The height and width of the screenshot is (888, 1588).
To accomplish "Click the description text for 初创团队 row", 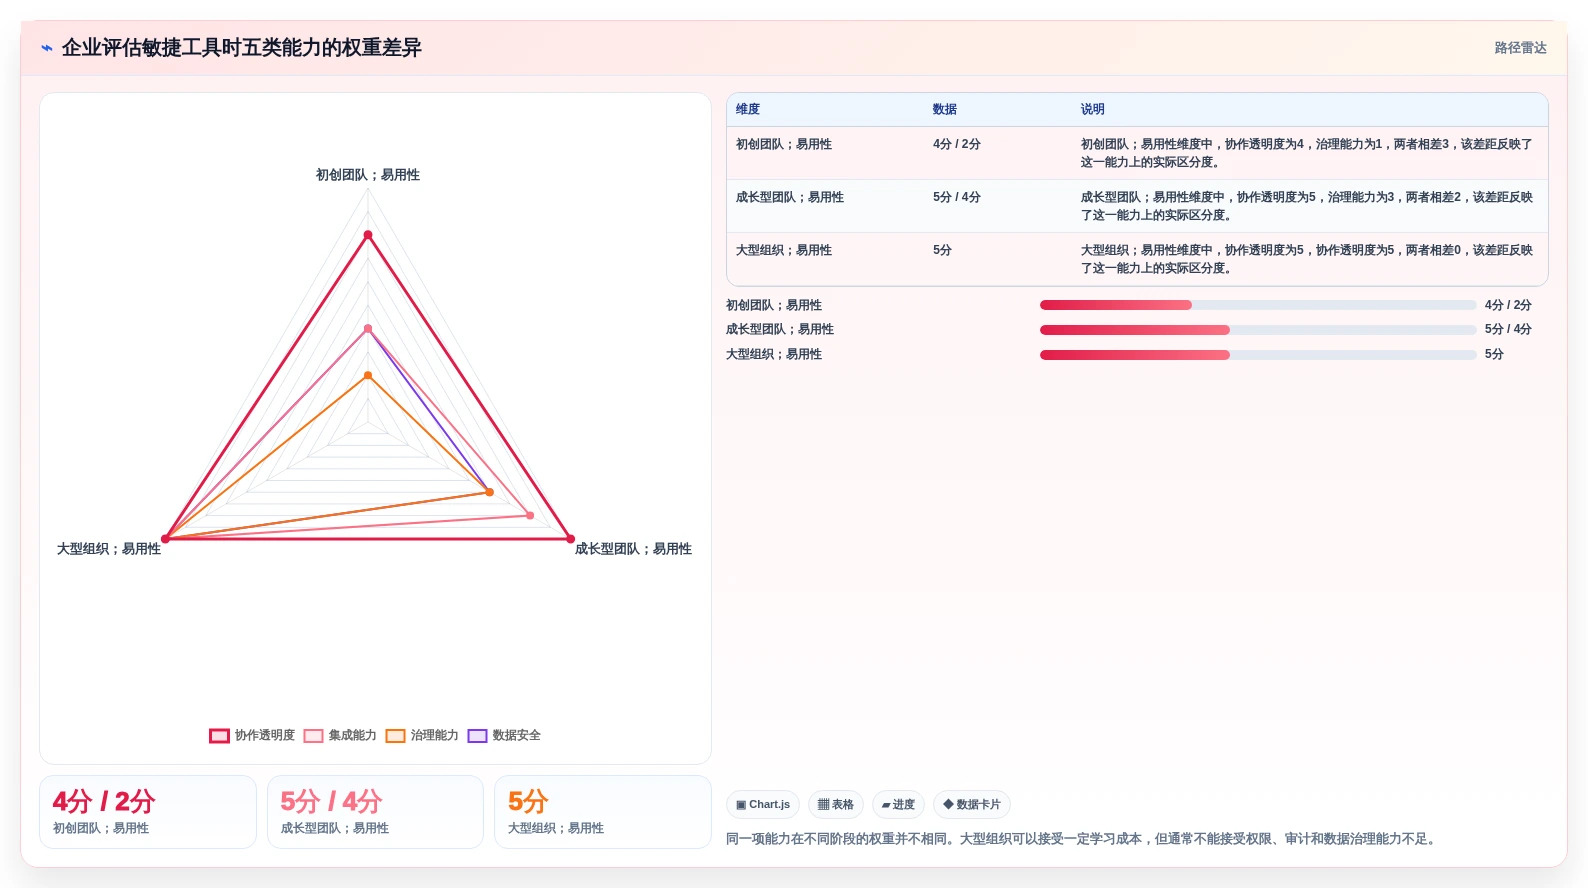I will pyautogui.click(x=1306, y=153).
